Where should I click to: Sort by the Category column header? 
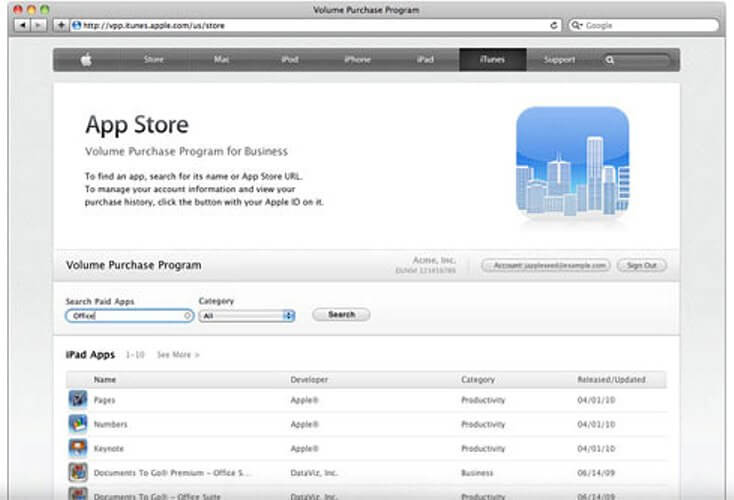[x=477, y=380]
